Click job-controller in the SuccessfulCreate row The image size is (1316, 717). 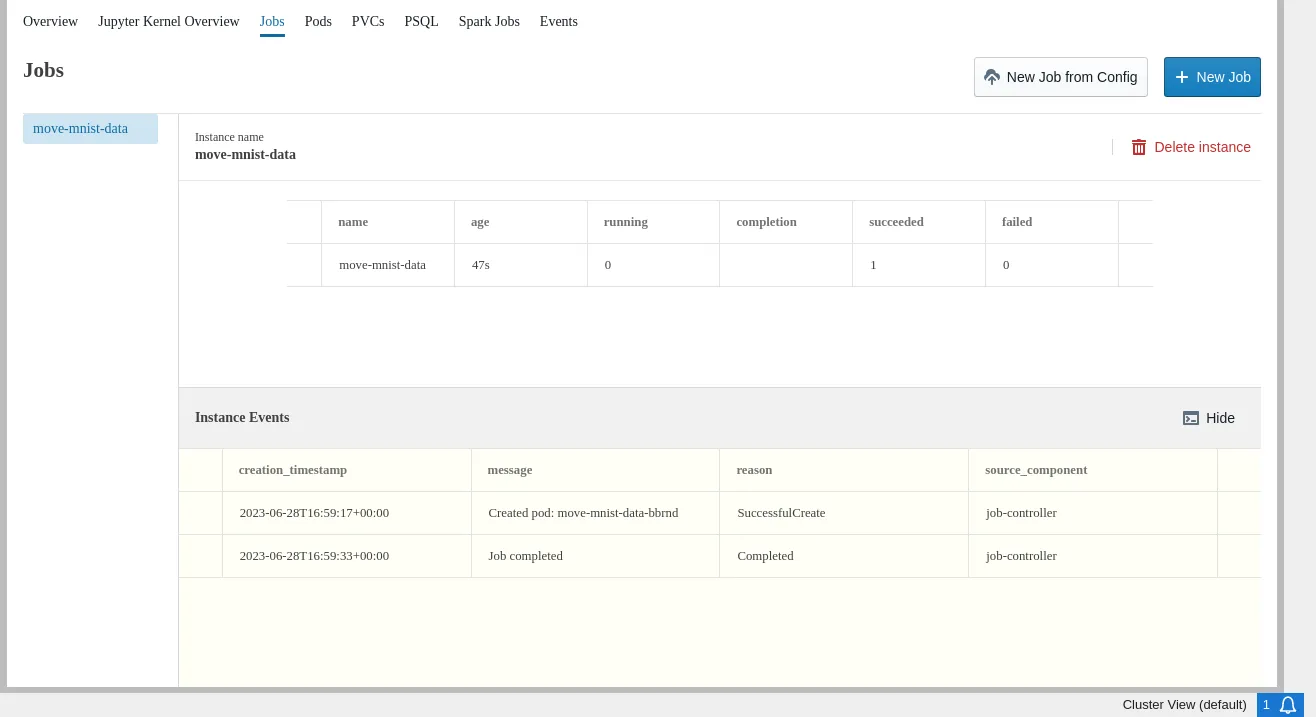point(1021,513)
